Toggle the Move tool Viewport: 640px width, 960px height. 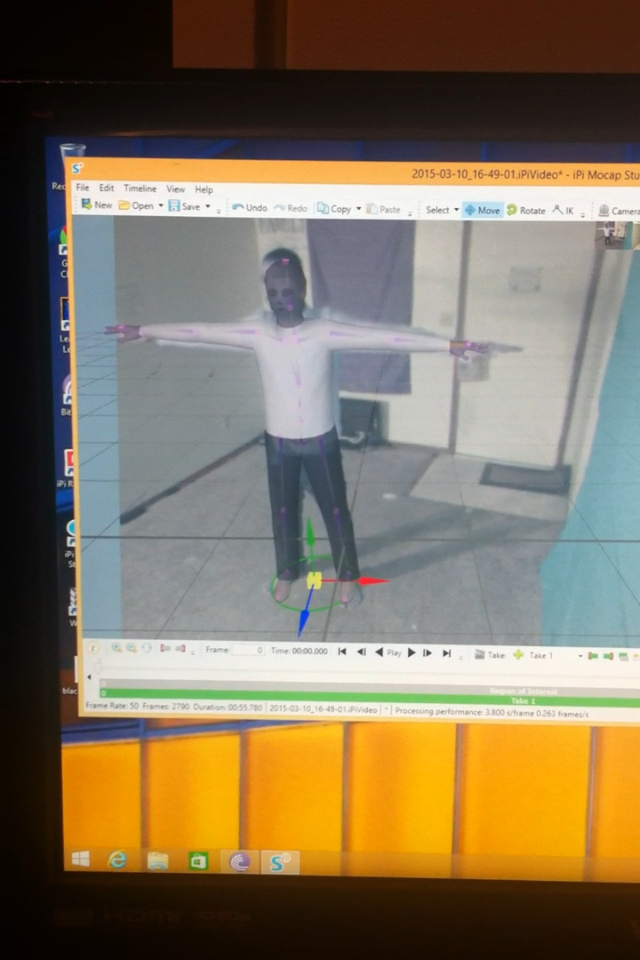(482, 210)
